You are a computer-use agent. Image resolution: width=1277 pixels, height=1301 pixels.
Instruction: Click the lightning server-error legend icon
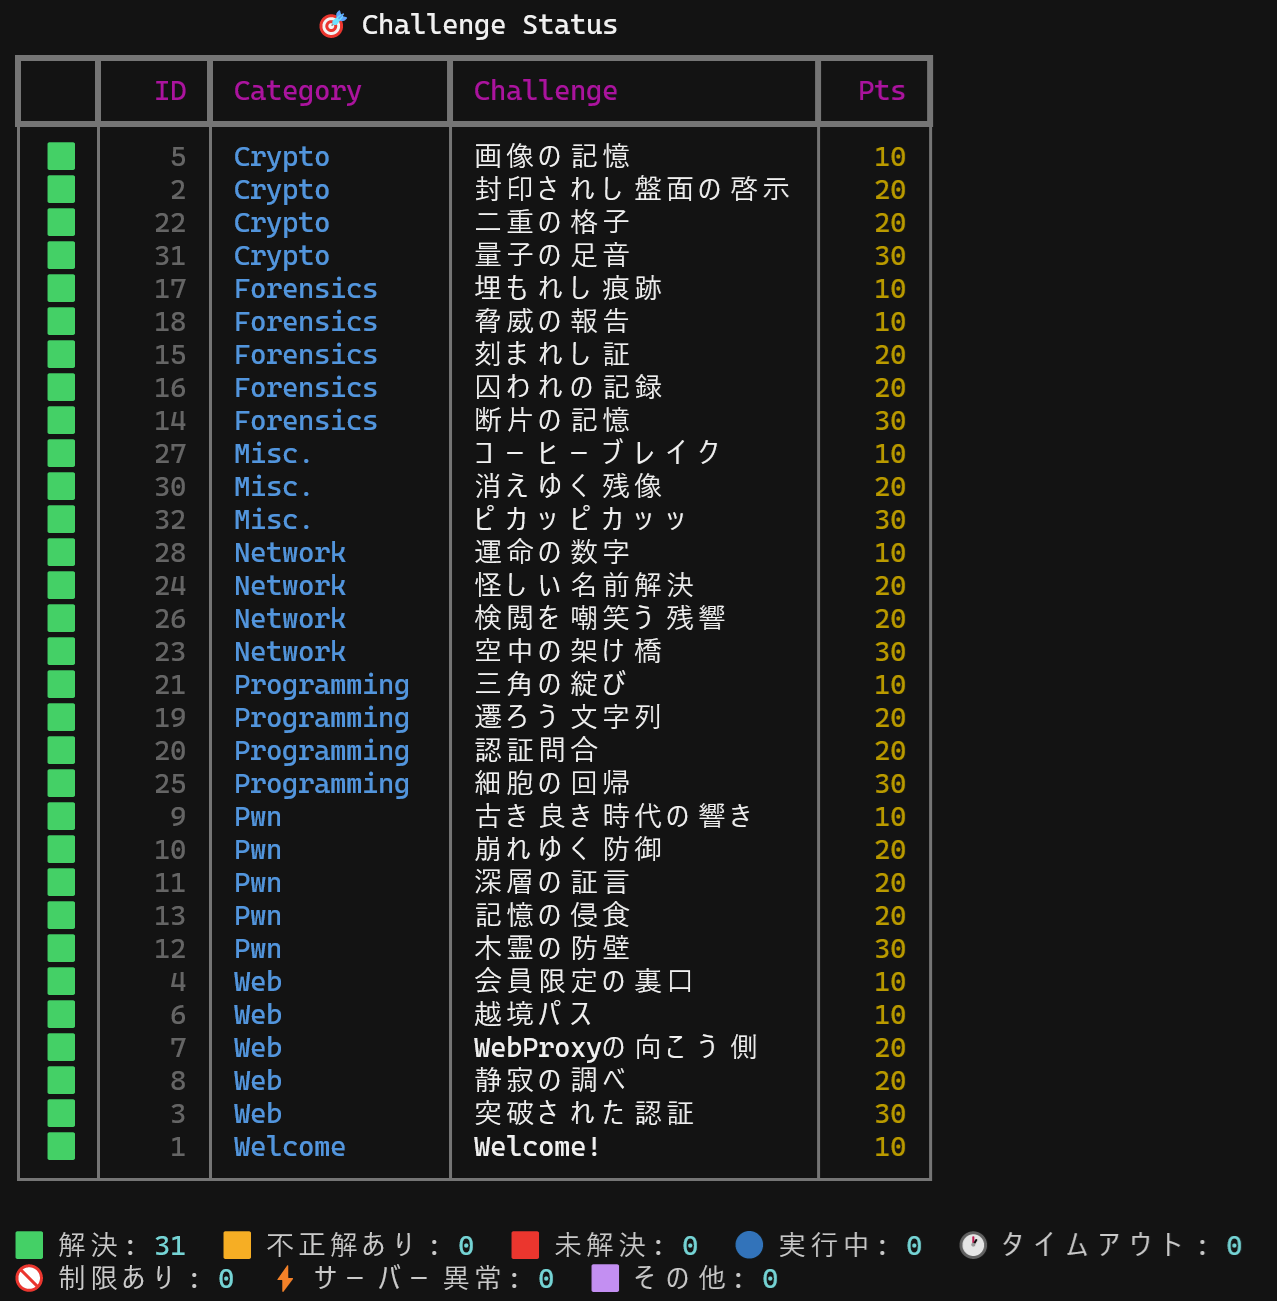[x=285, y=1278]
